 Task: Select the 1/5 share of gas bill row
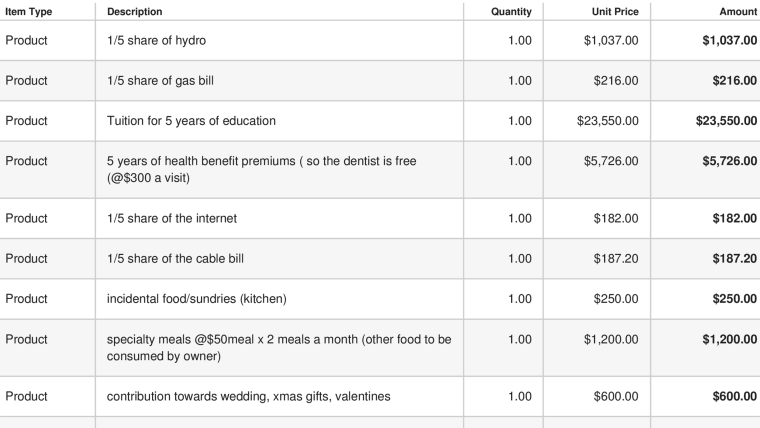[380, 80]
